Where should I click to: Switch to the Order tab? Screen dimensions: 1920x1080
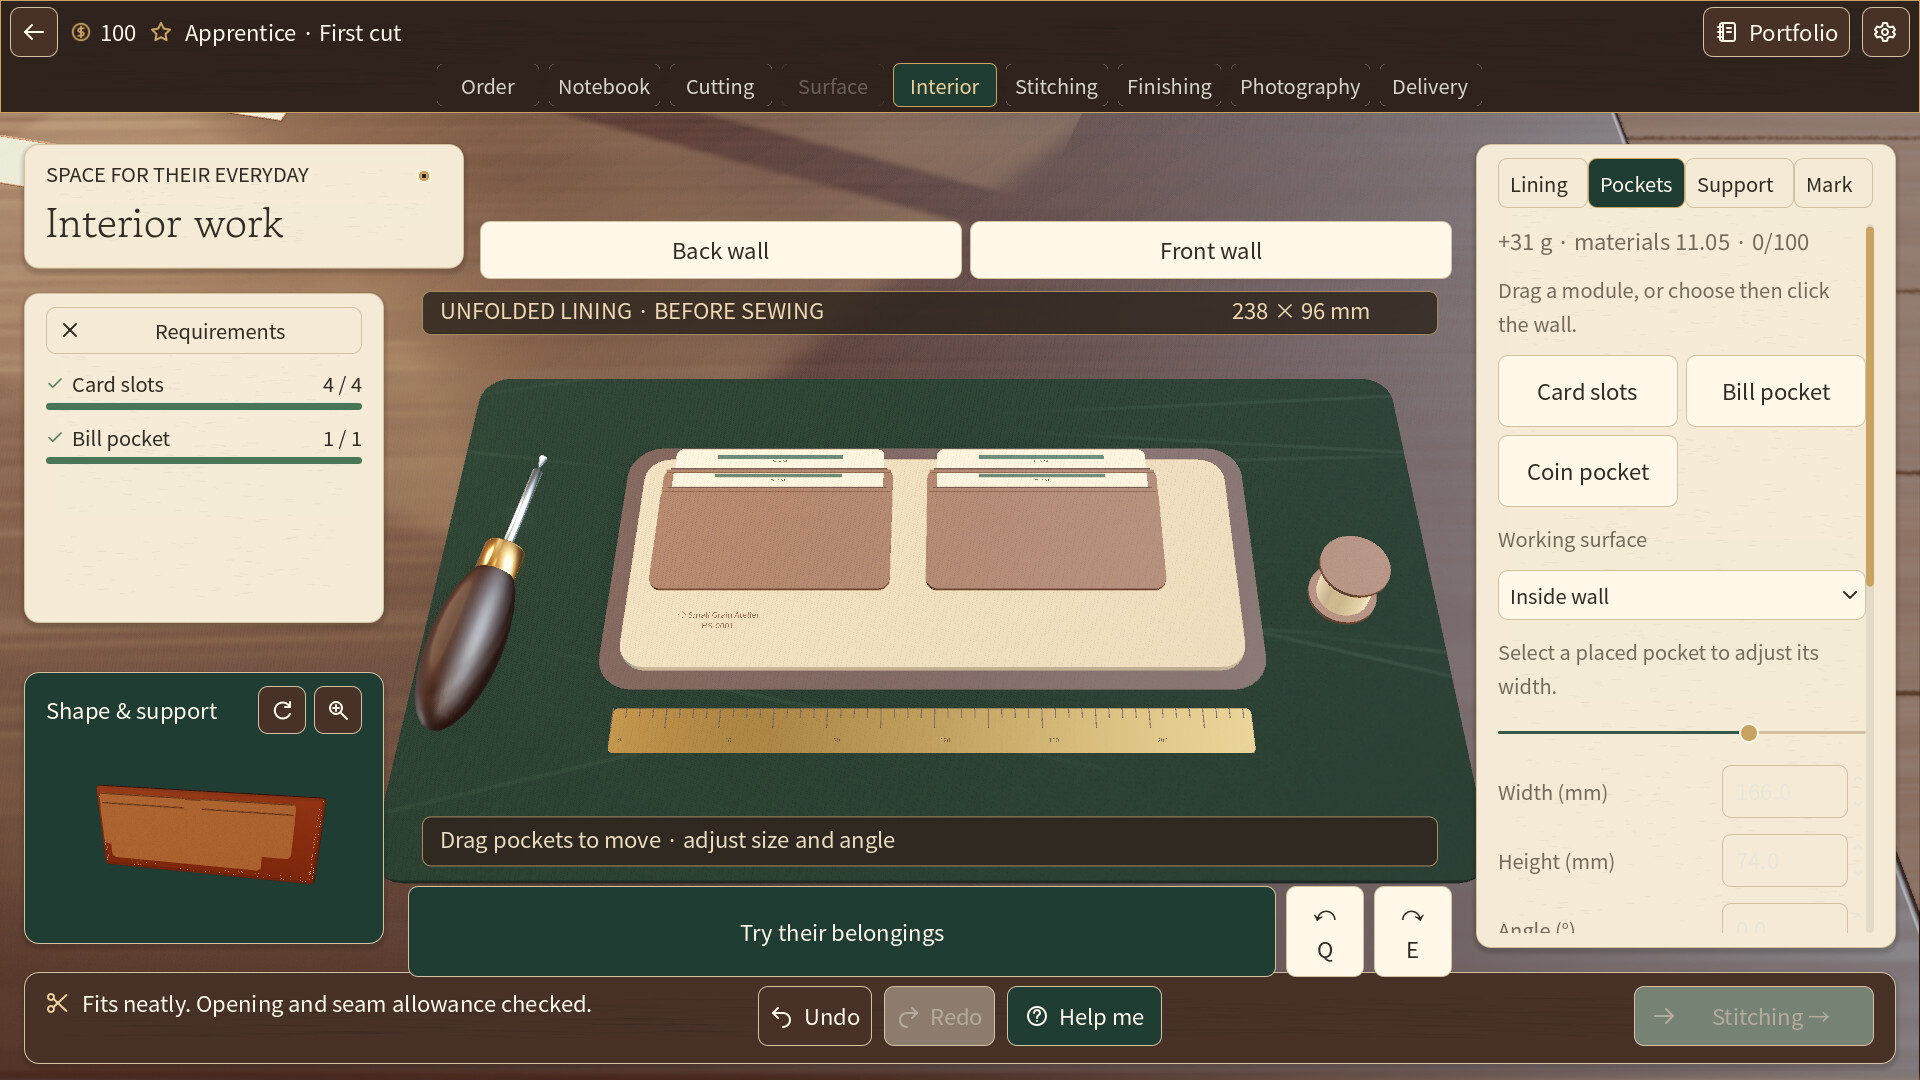pyautogui.click(x=487, y=86)
